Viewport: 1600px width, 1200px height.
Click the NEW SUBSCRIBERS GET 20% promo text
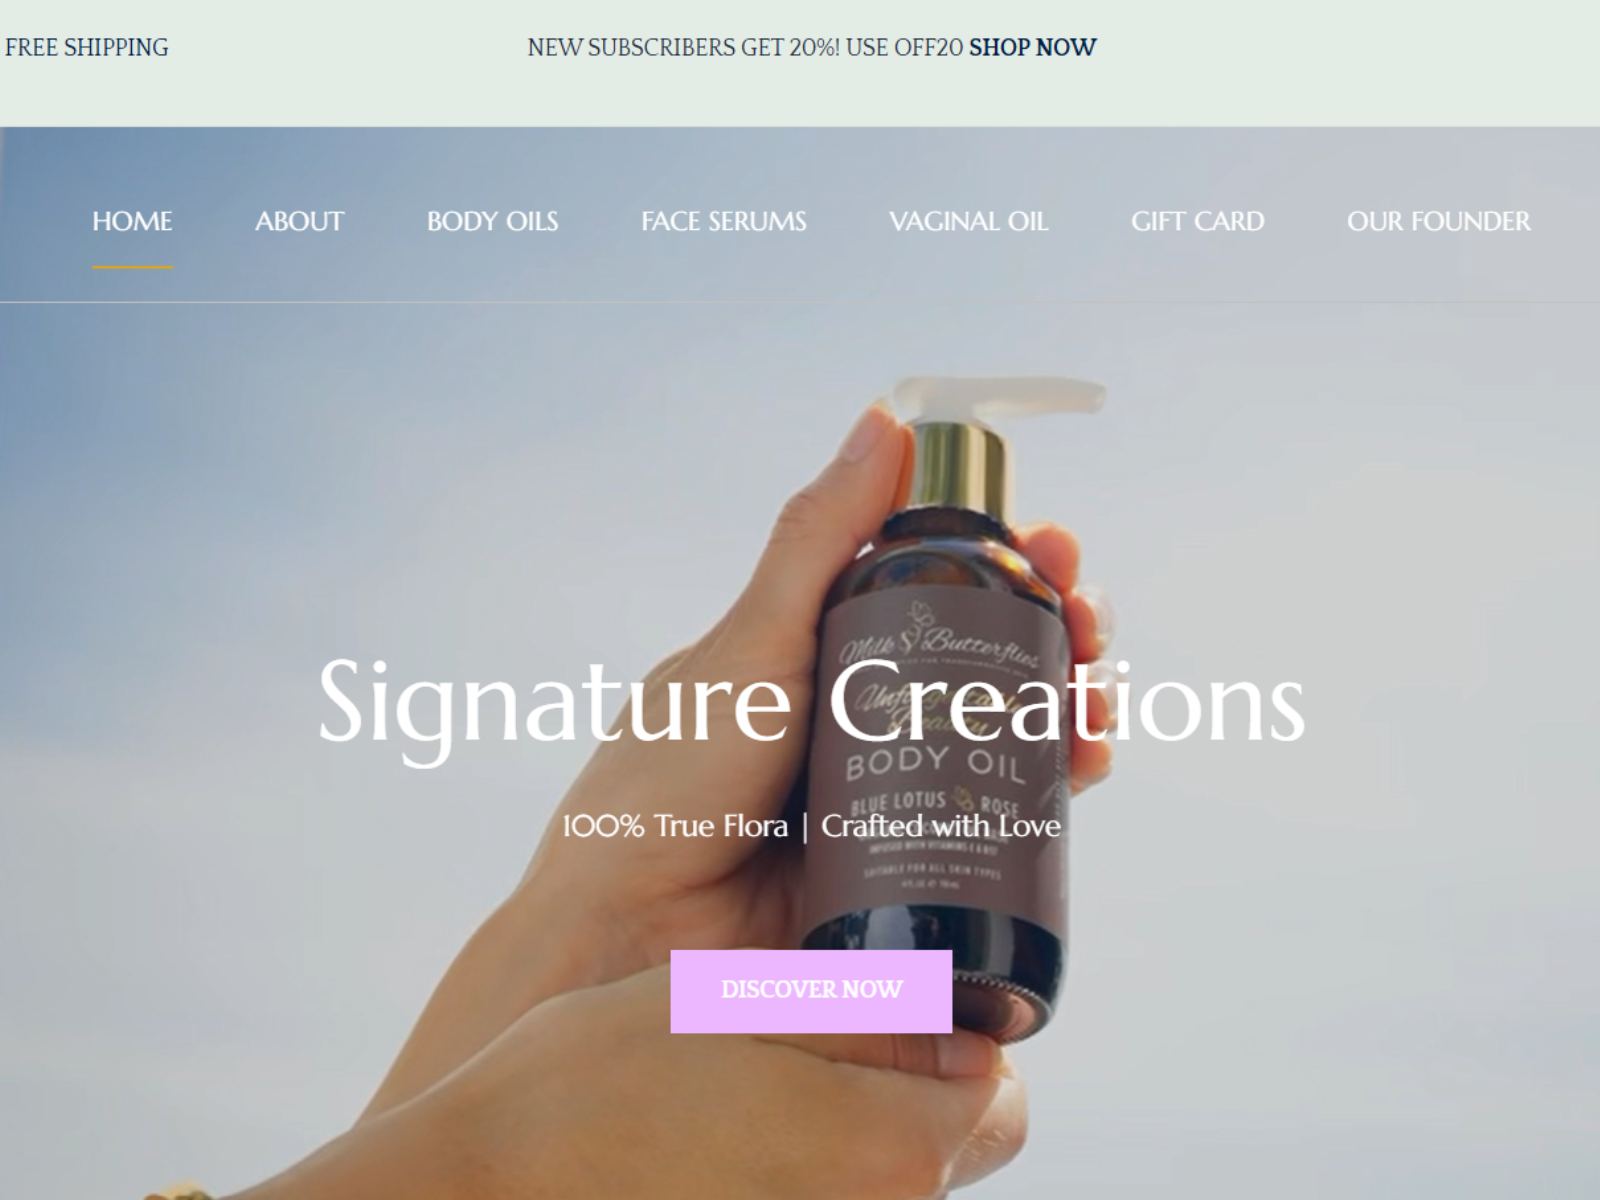point(683,47)
